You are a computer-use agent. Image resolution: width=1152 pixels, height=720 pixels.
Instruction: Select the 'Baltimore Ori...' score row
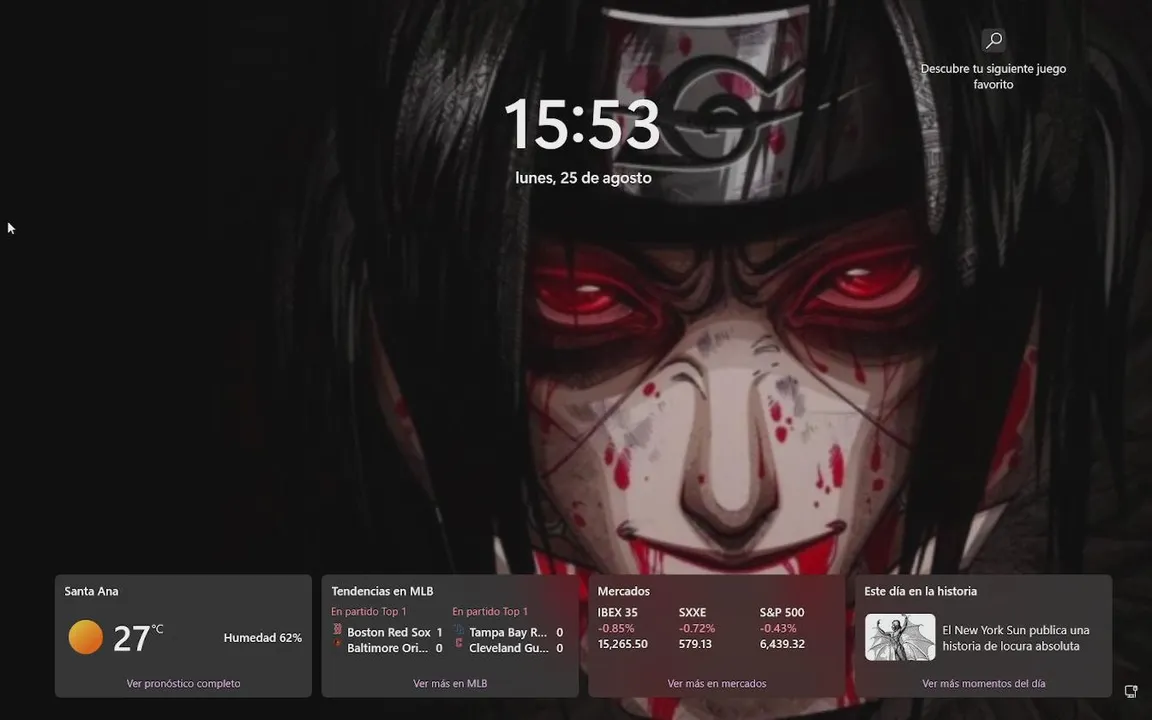tap(387, 648)
